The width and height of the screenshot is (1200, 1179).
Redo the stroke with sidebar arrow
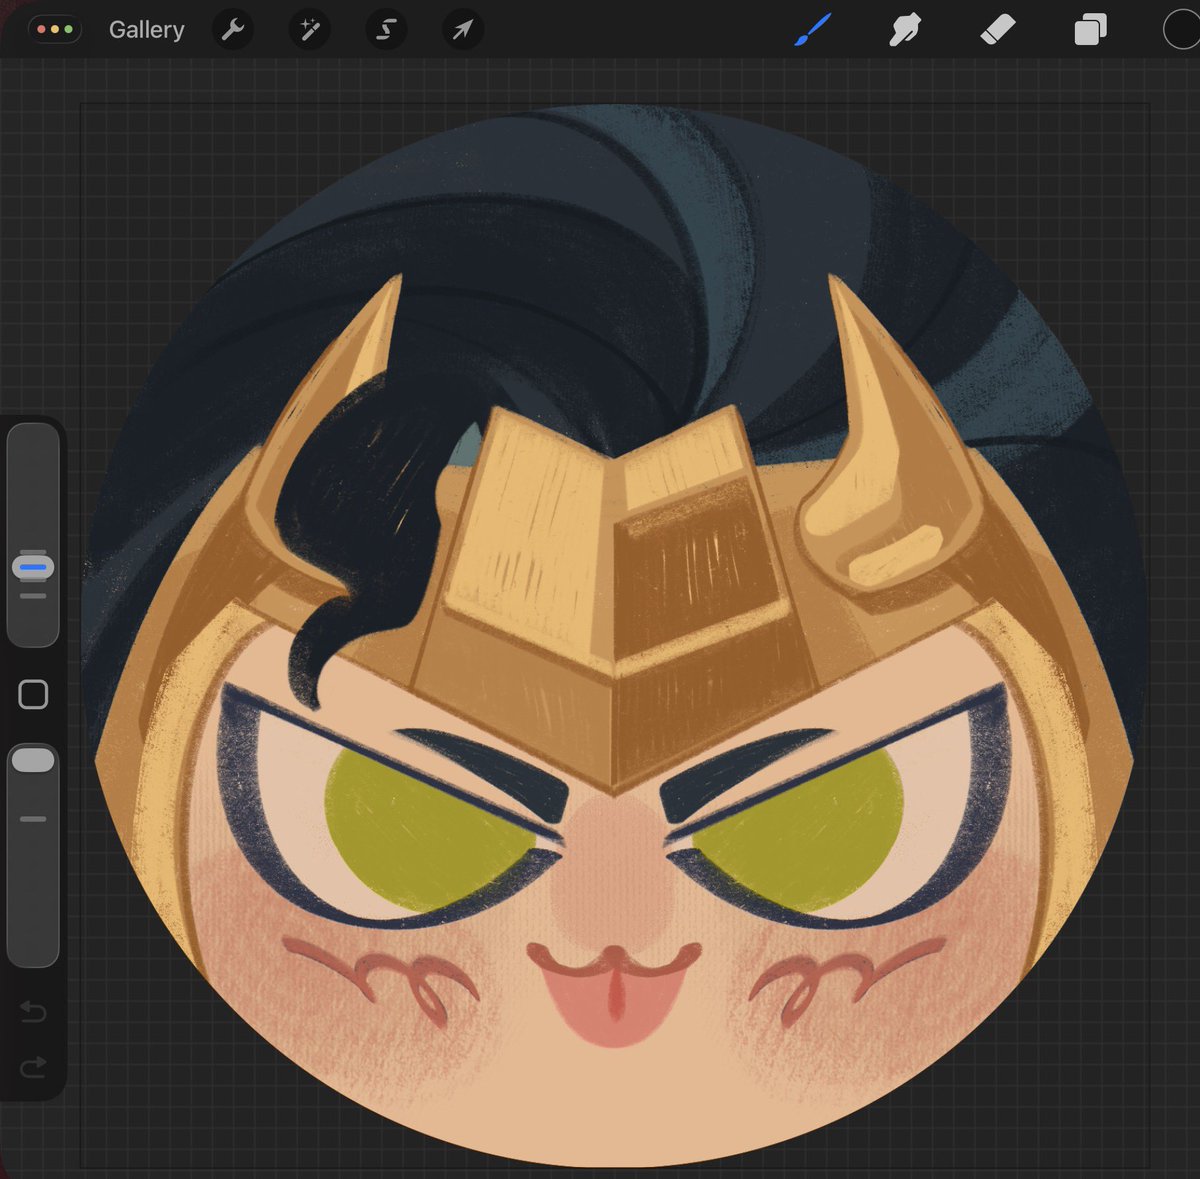click(33, 1067)
